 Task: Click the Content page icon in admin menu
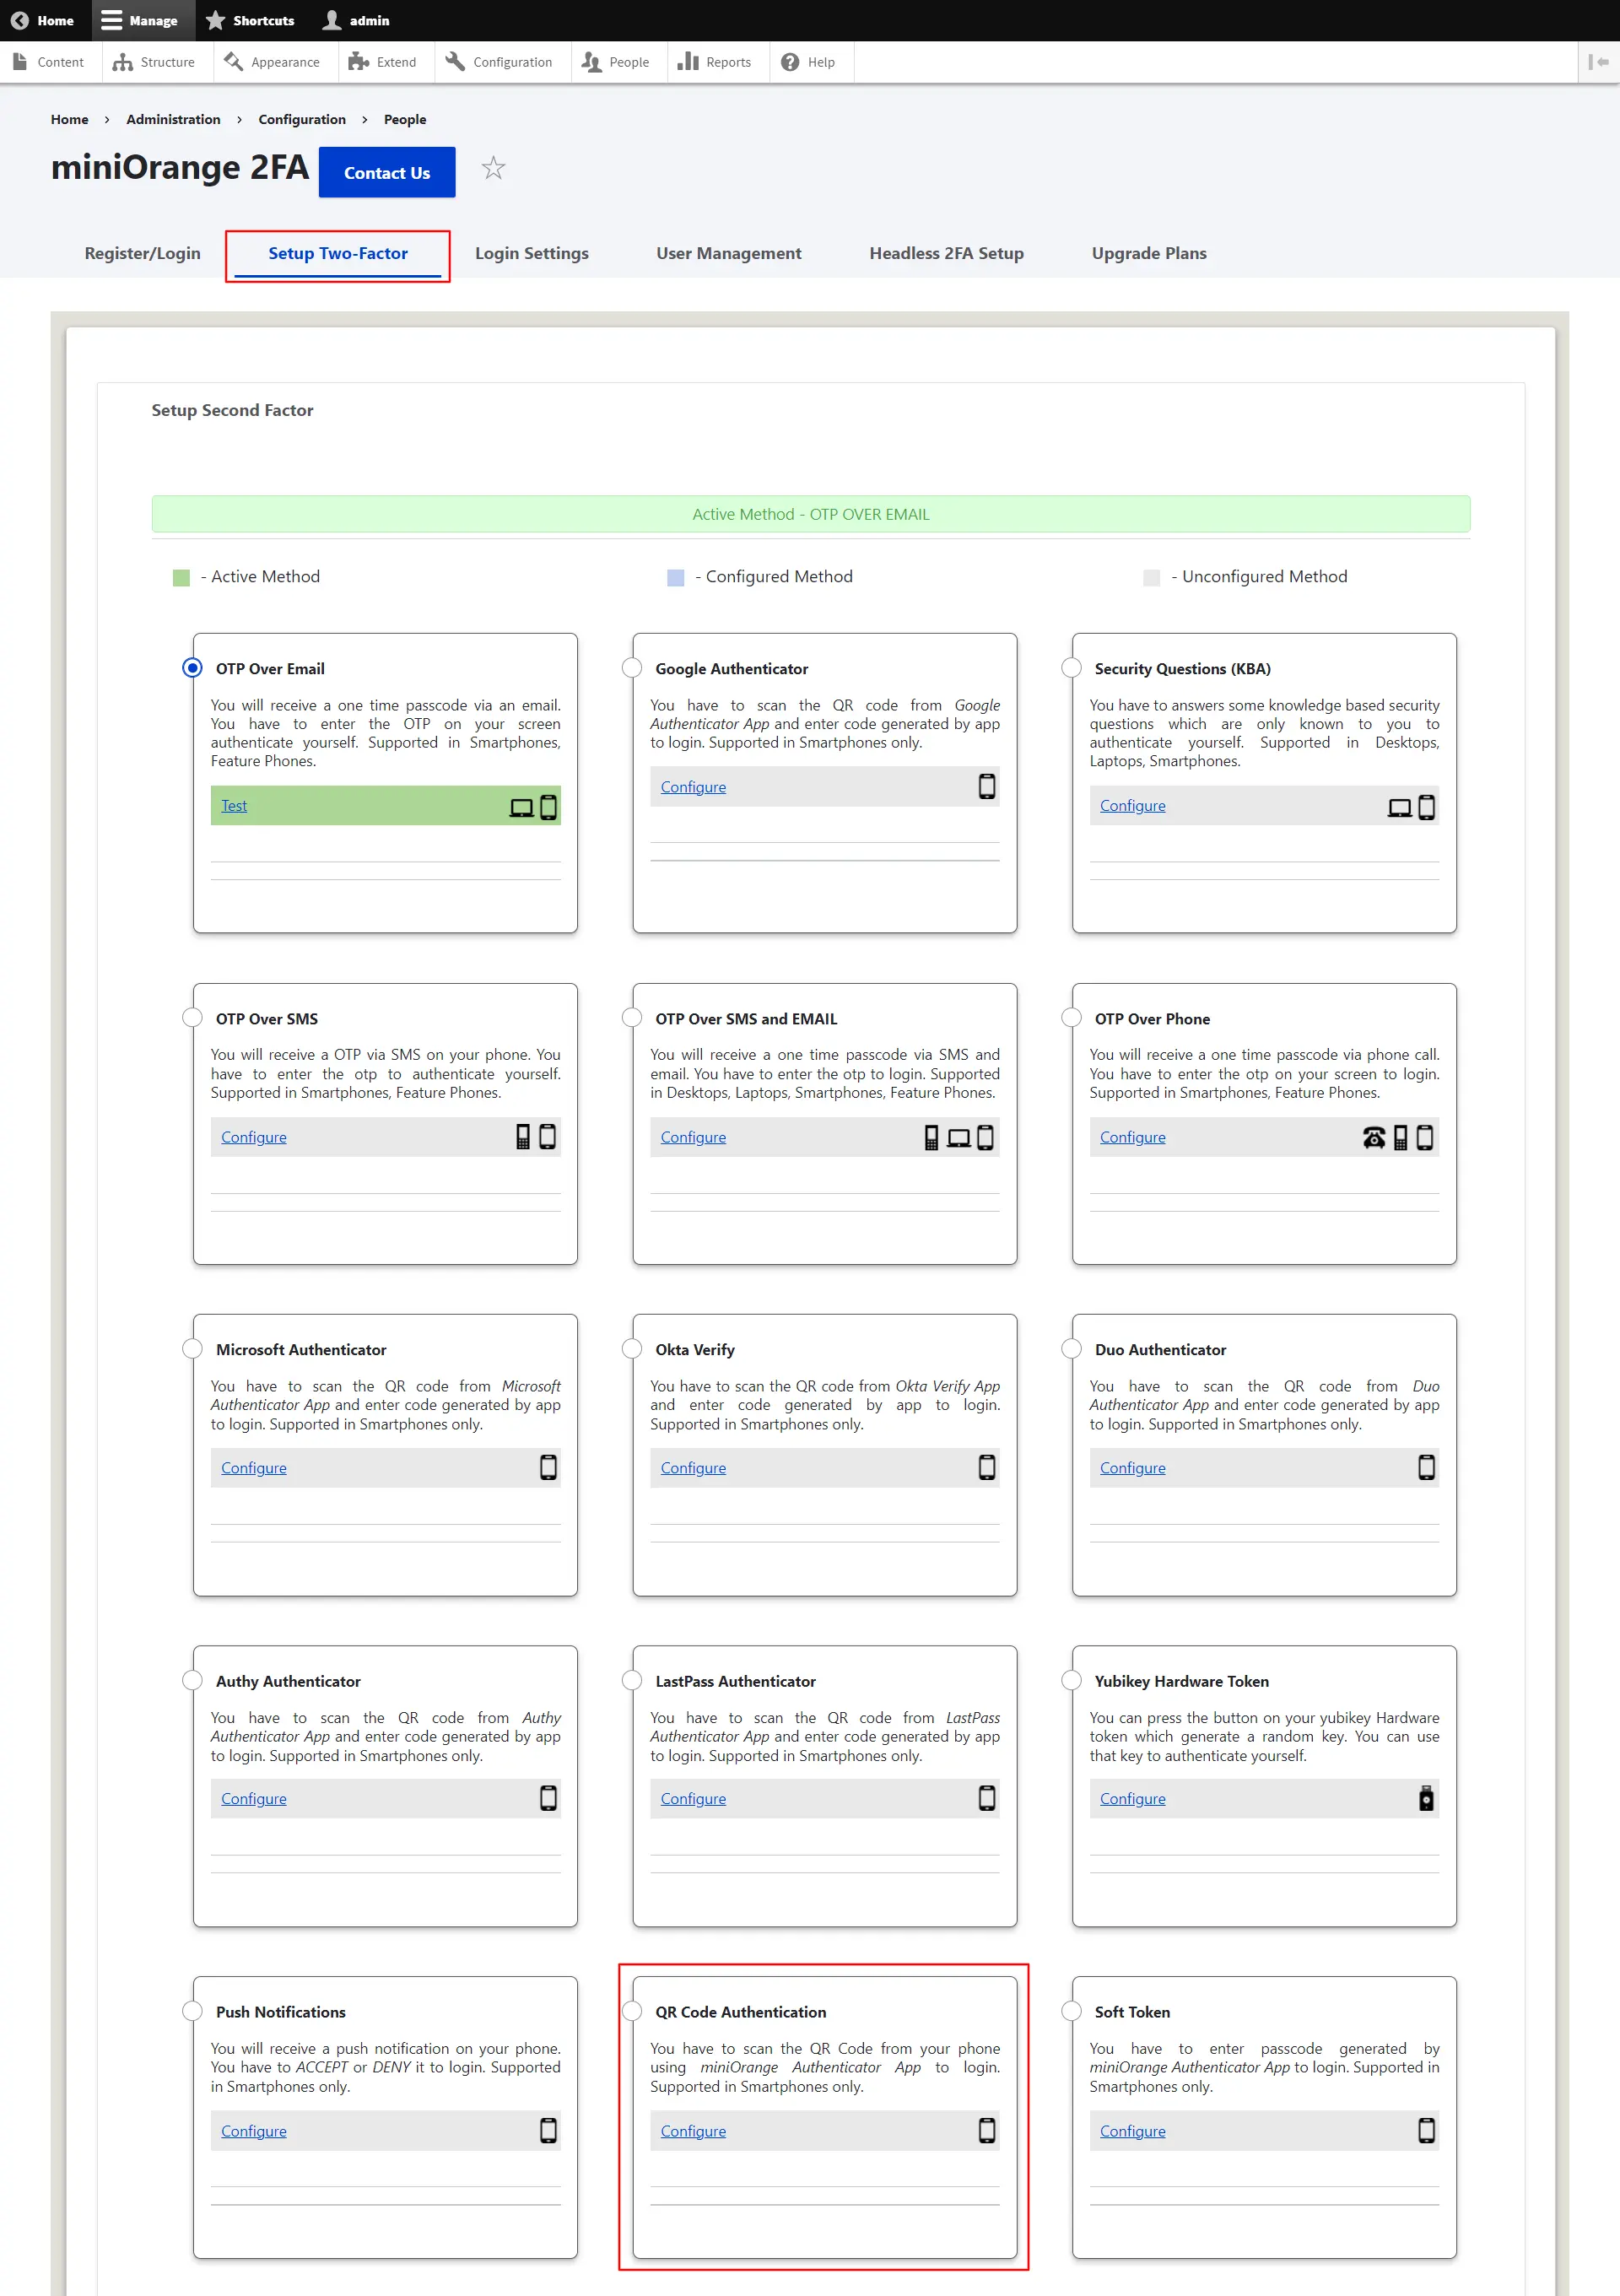point(20,62)
